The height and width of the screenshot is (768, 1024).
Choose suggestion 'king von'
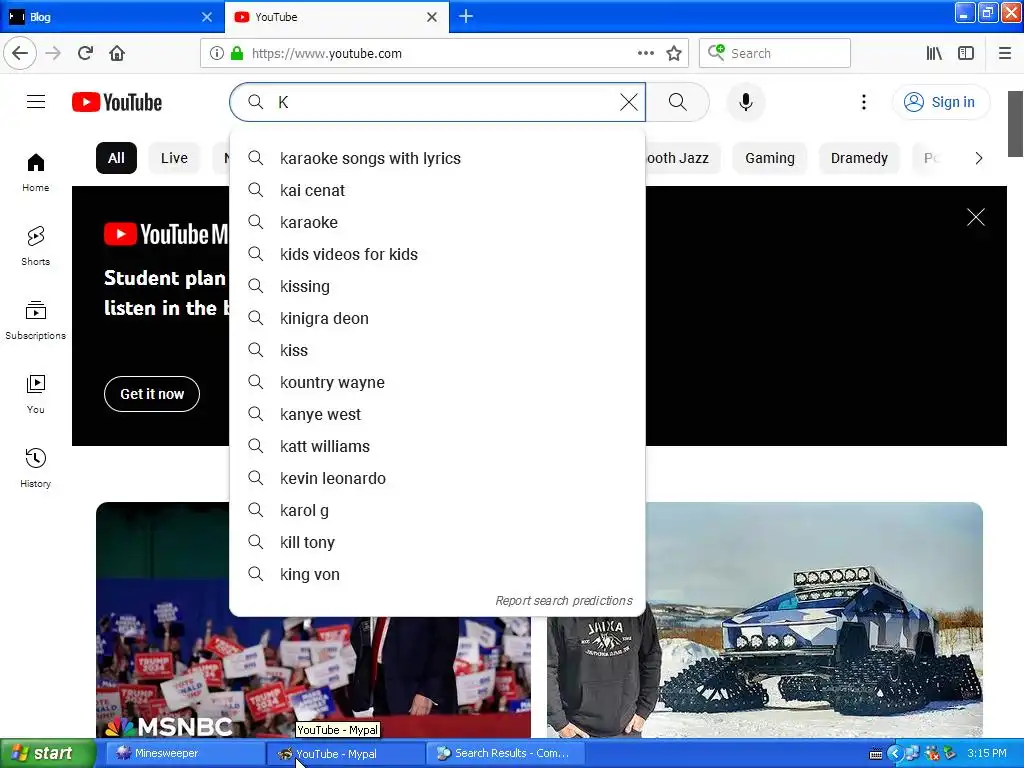tap(438, 574)
